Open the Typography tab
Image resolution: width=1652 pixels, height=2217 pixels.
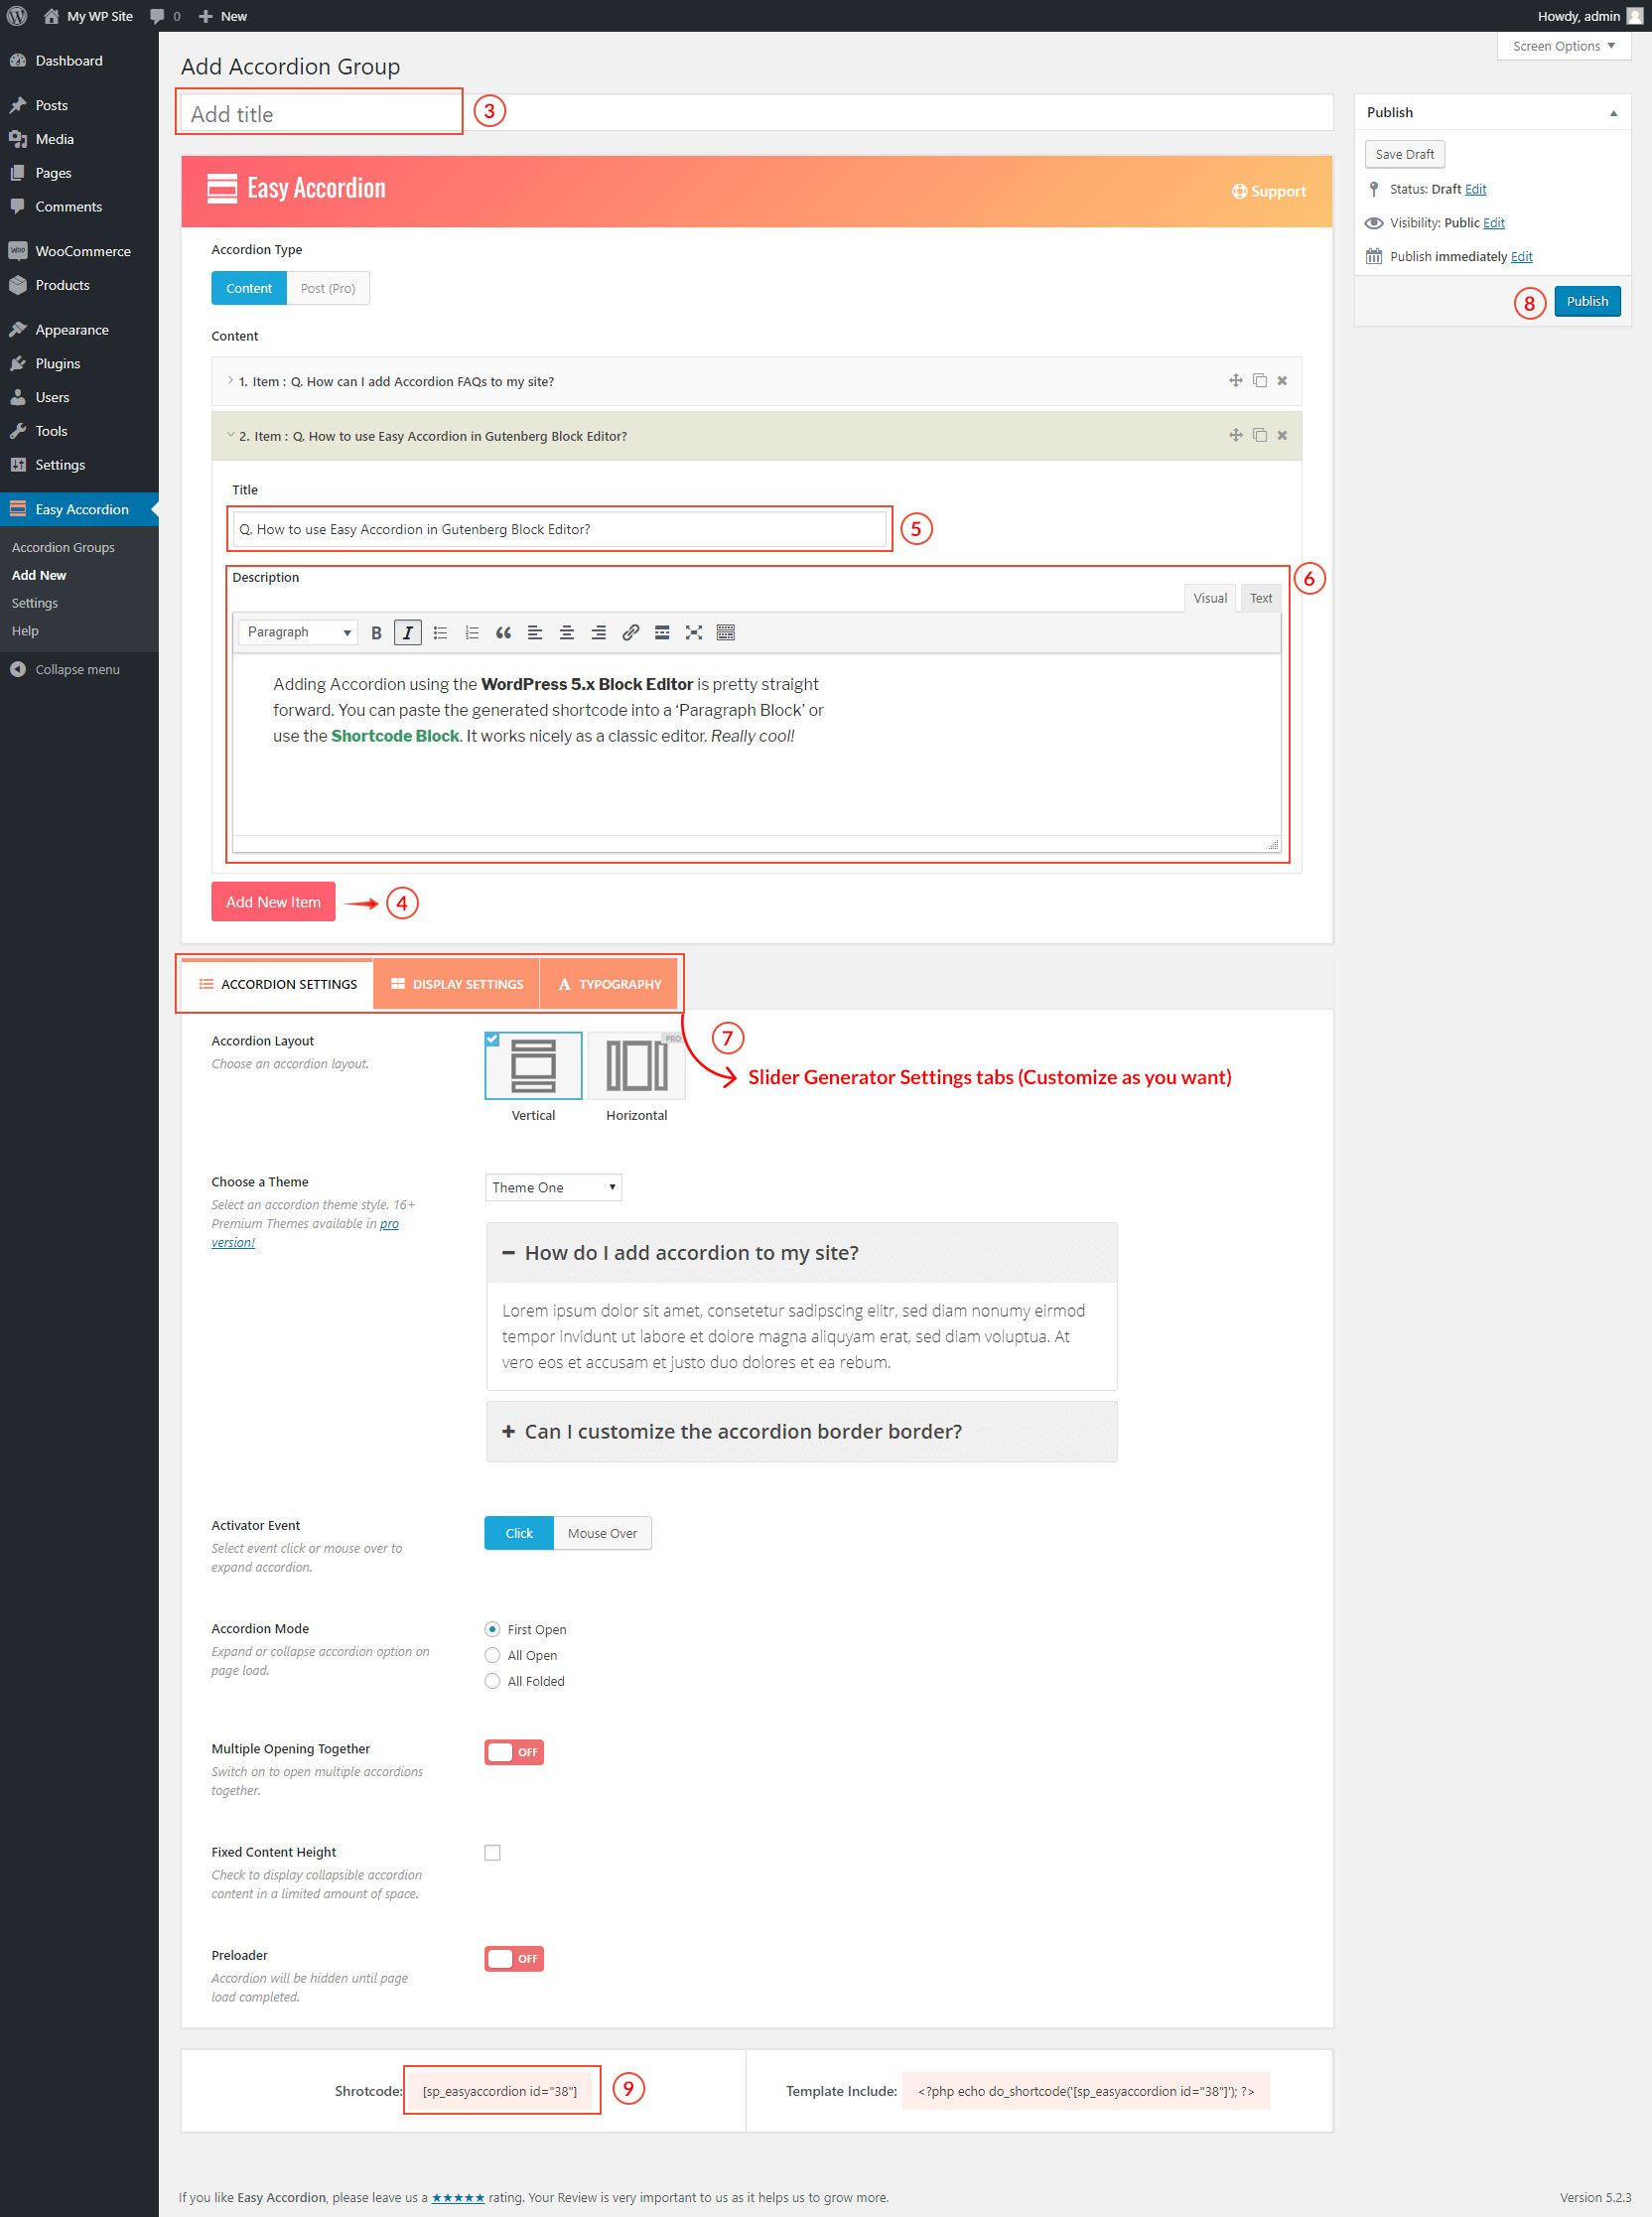pos(609,984)
